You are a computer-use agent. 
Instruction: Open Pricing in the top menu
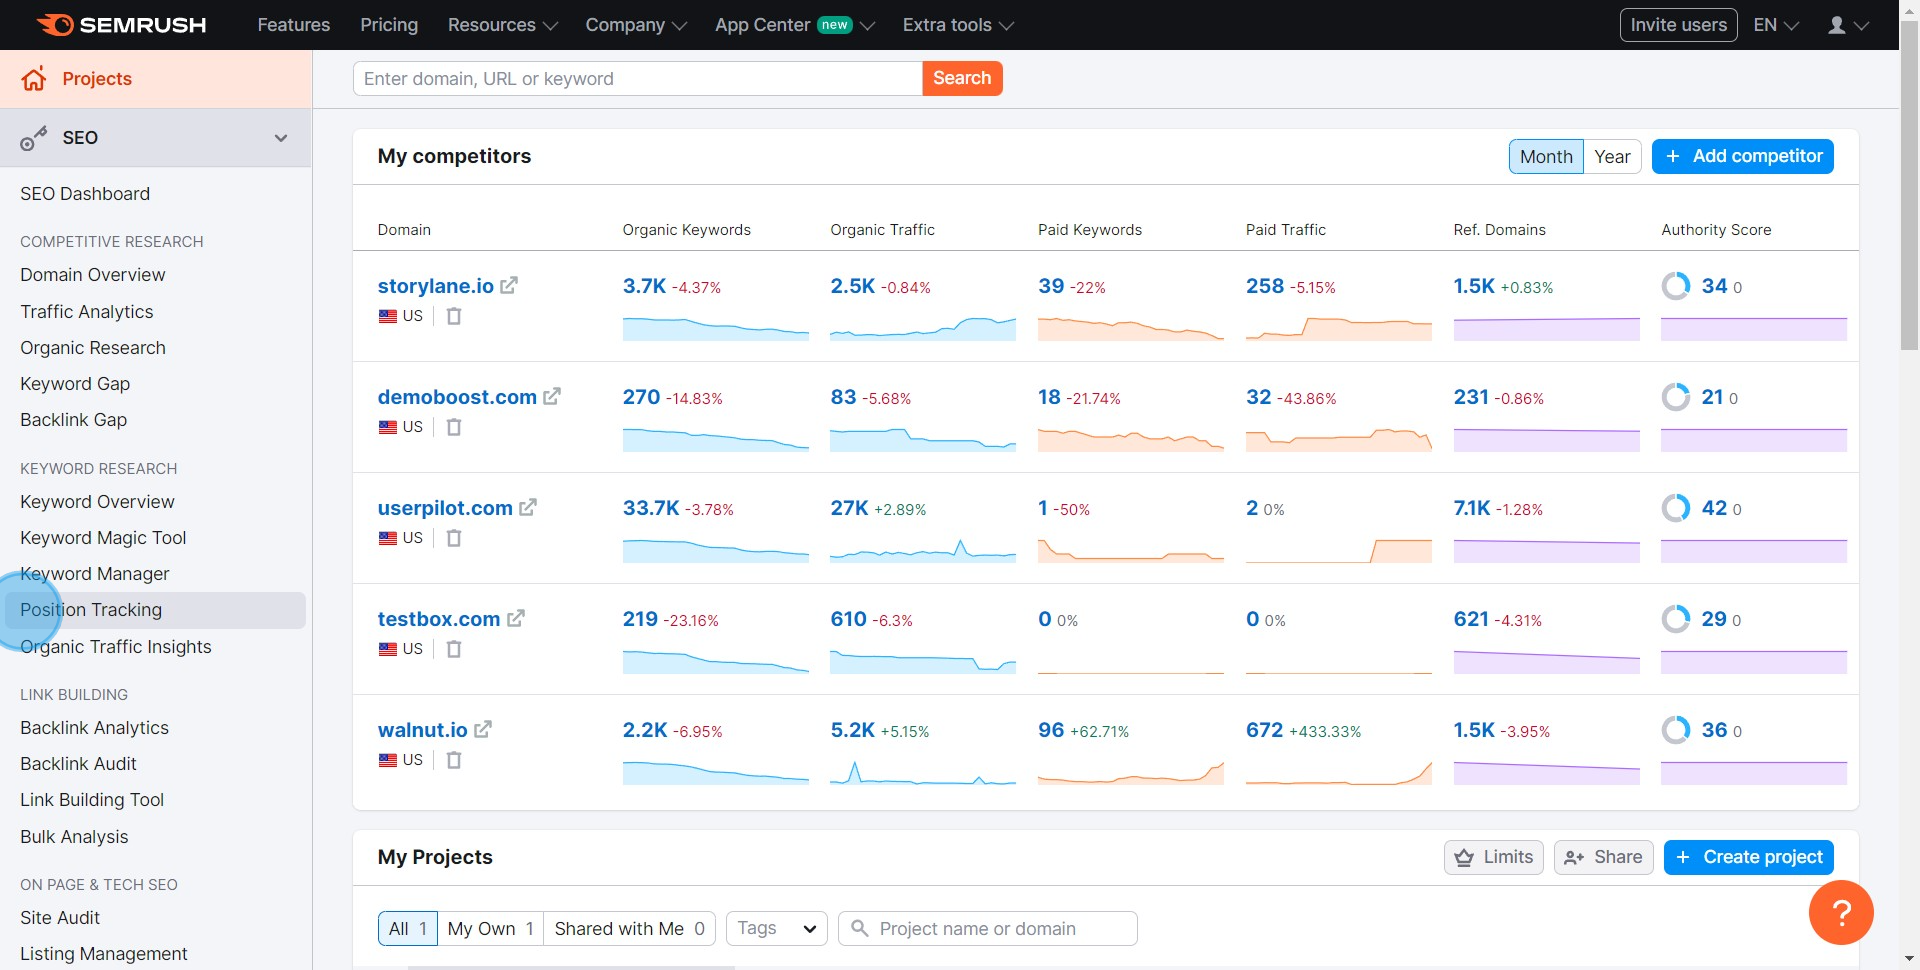coord(389,25)
